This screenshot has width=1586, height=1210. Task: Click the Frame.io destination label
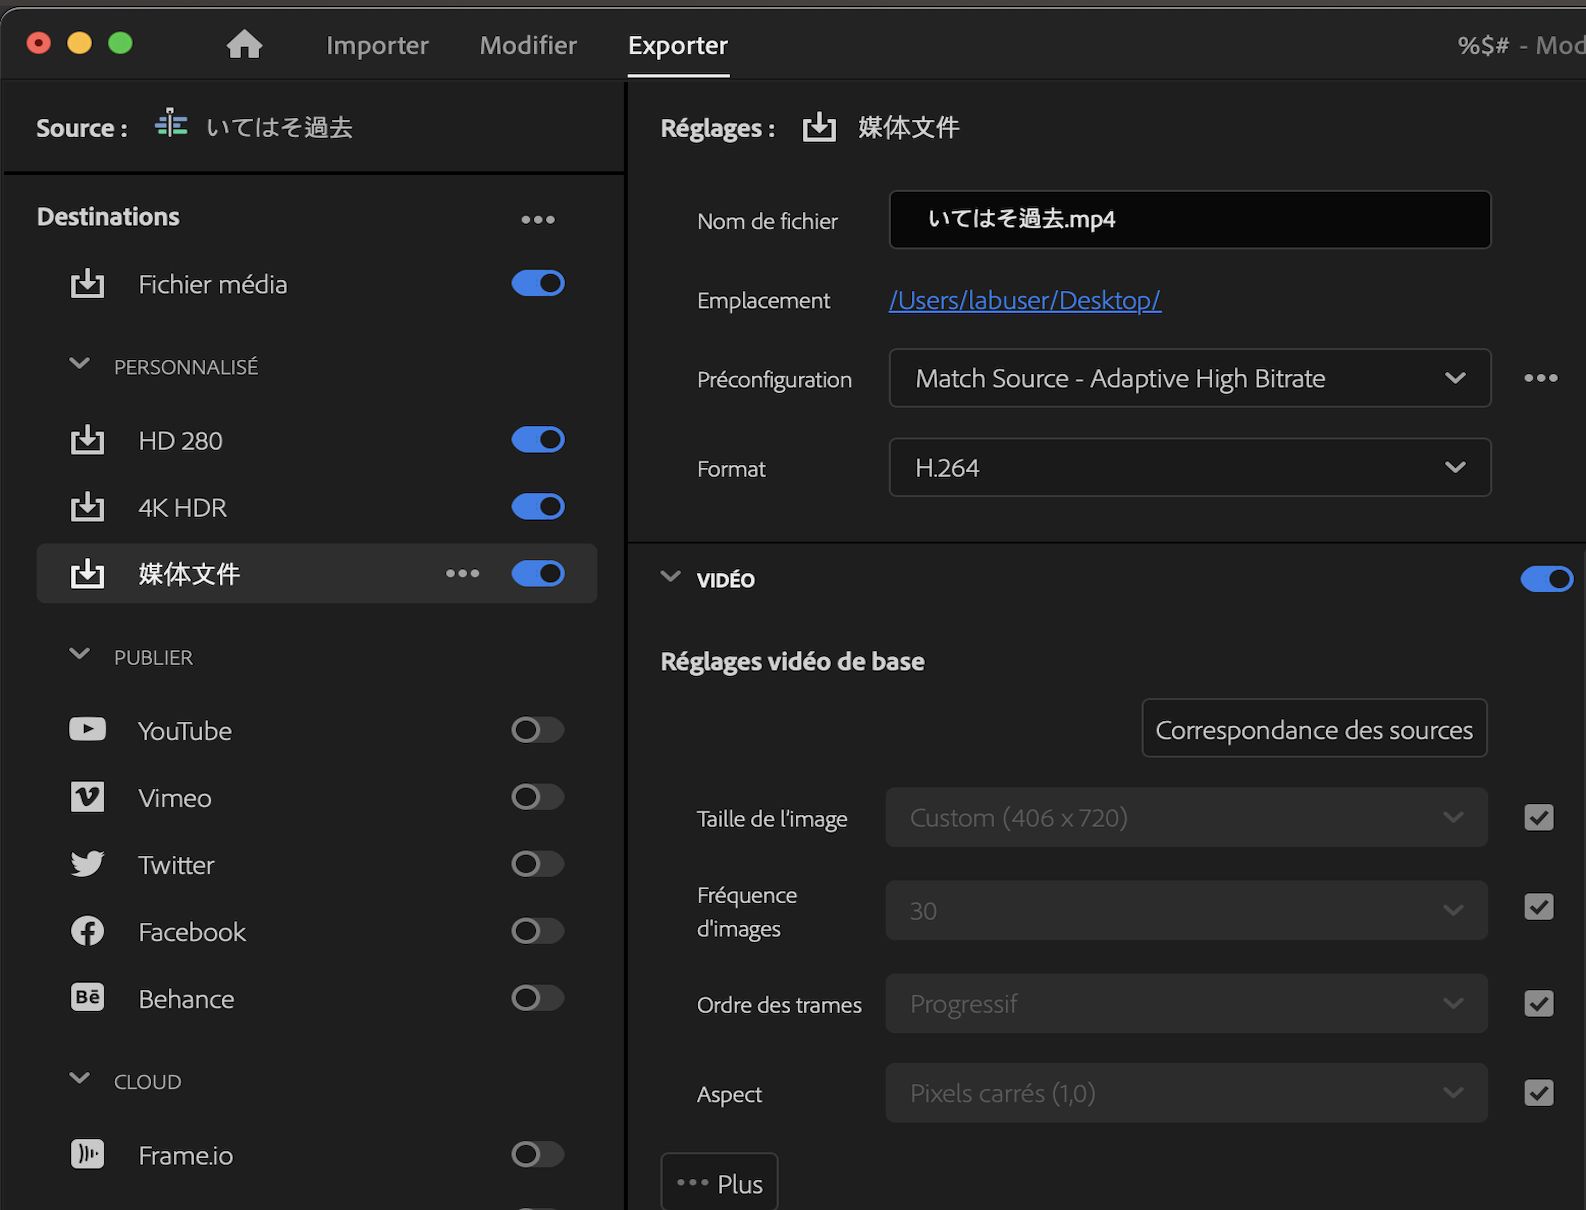point(186,1155)
